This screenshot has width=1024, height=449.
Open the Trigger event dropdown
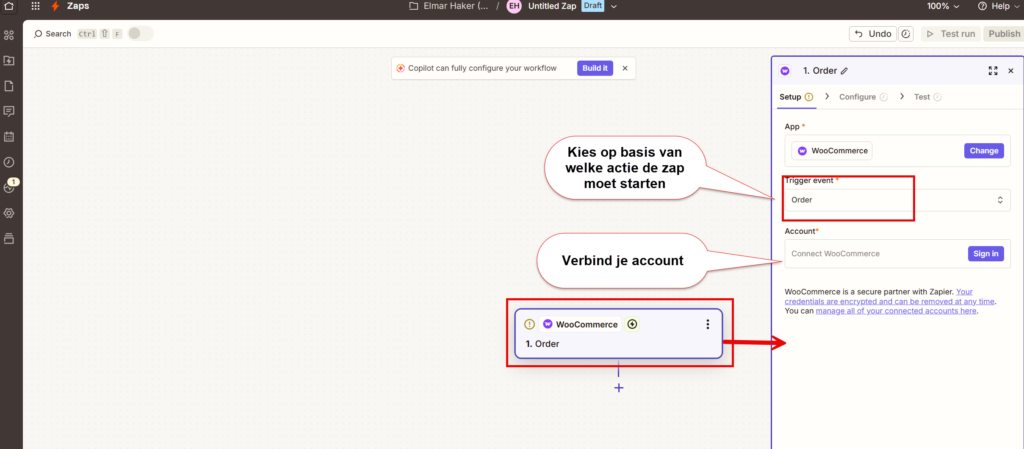click(x=897, y=200)
